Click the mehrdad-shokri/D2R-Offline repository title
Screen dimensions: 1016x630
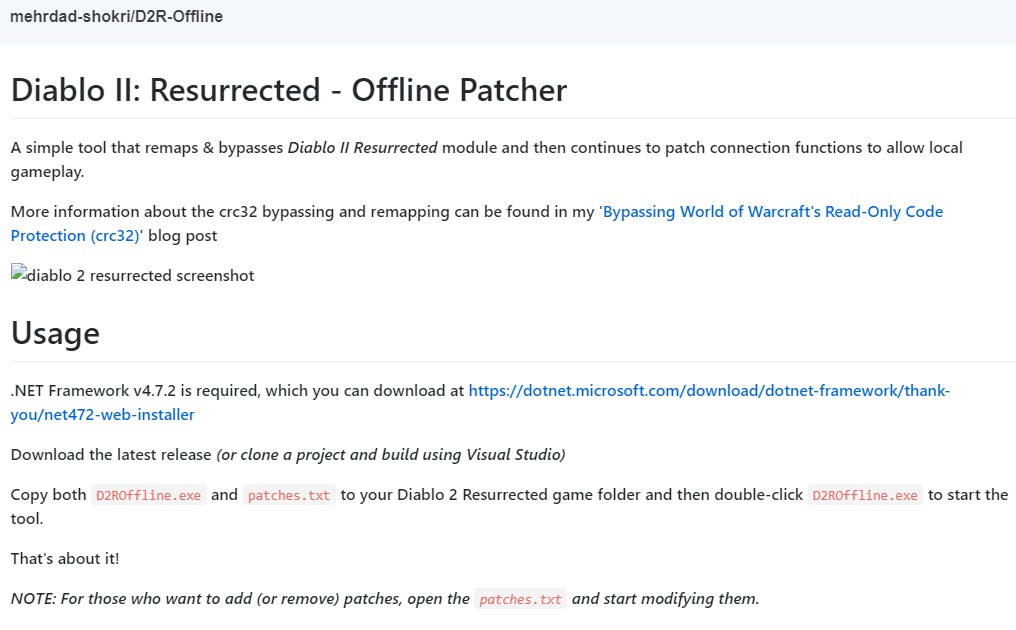[x=117, y=17]
